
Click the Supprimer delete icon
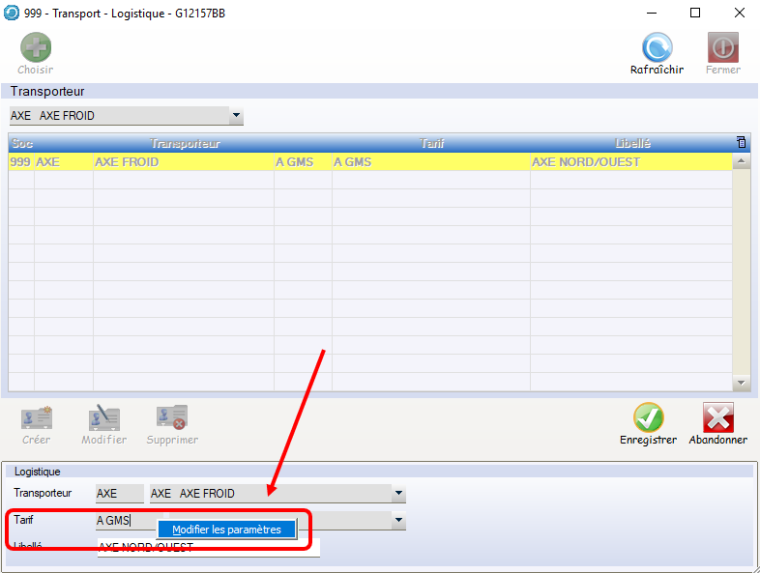pyautogui.click(x=172, y=417)
